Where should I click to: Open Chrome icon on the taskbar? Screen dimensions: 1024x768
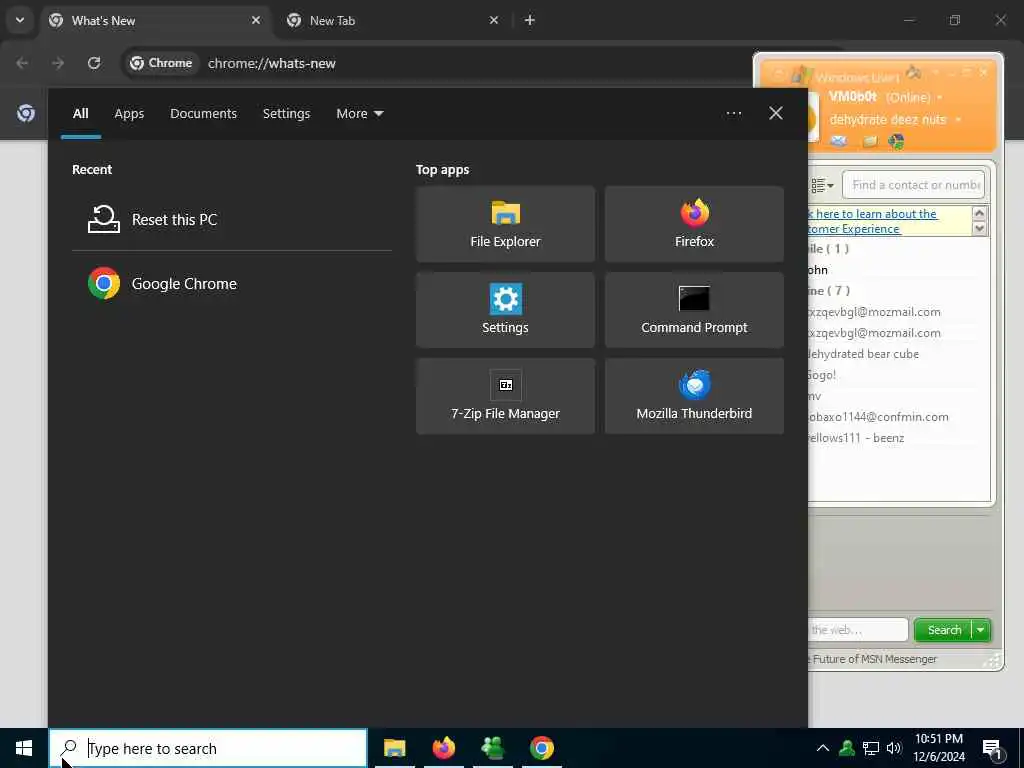(541, 748)
